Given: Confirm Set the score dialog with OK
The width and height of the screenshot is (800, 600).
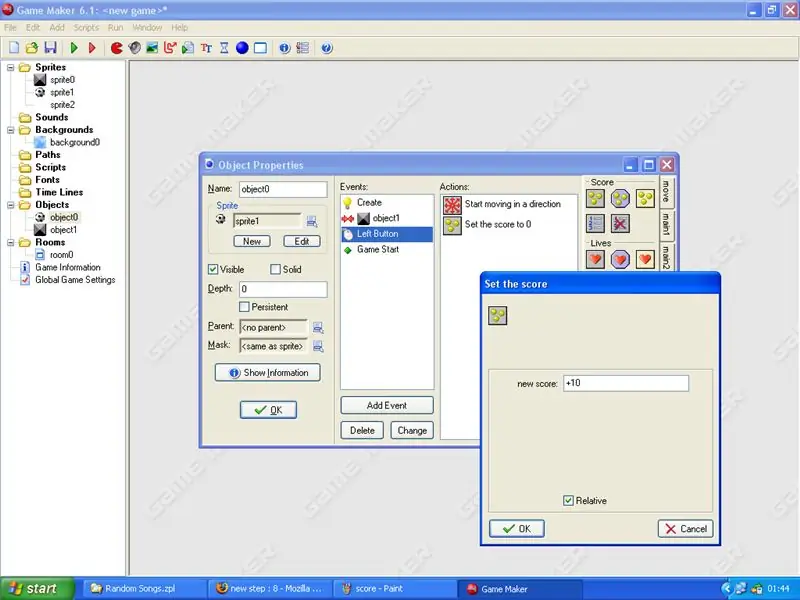Looking at the screenshot, I should [517, 529].
